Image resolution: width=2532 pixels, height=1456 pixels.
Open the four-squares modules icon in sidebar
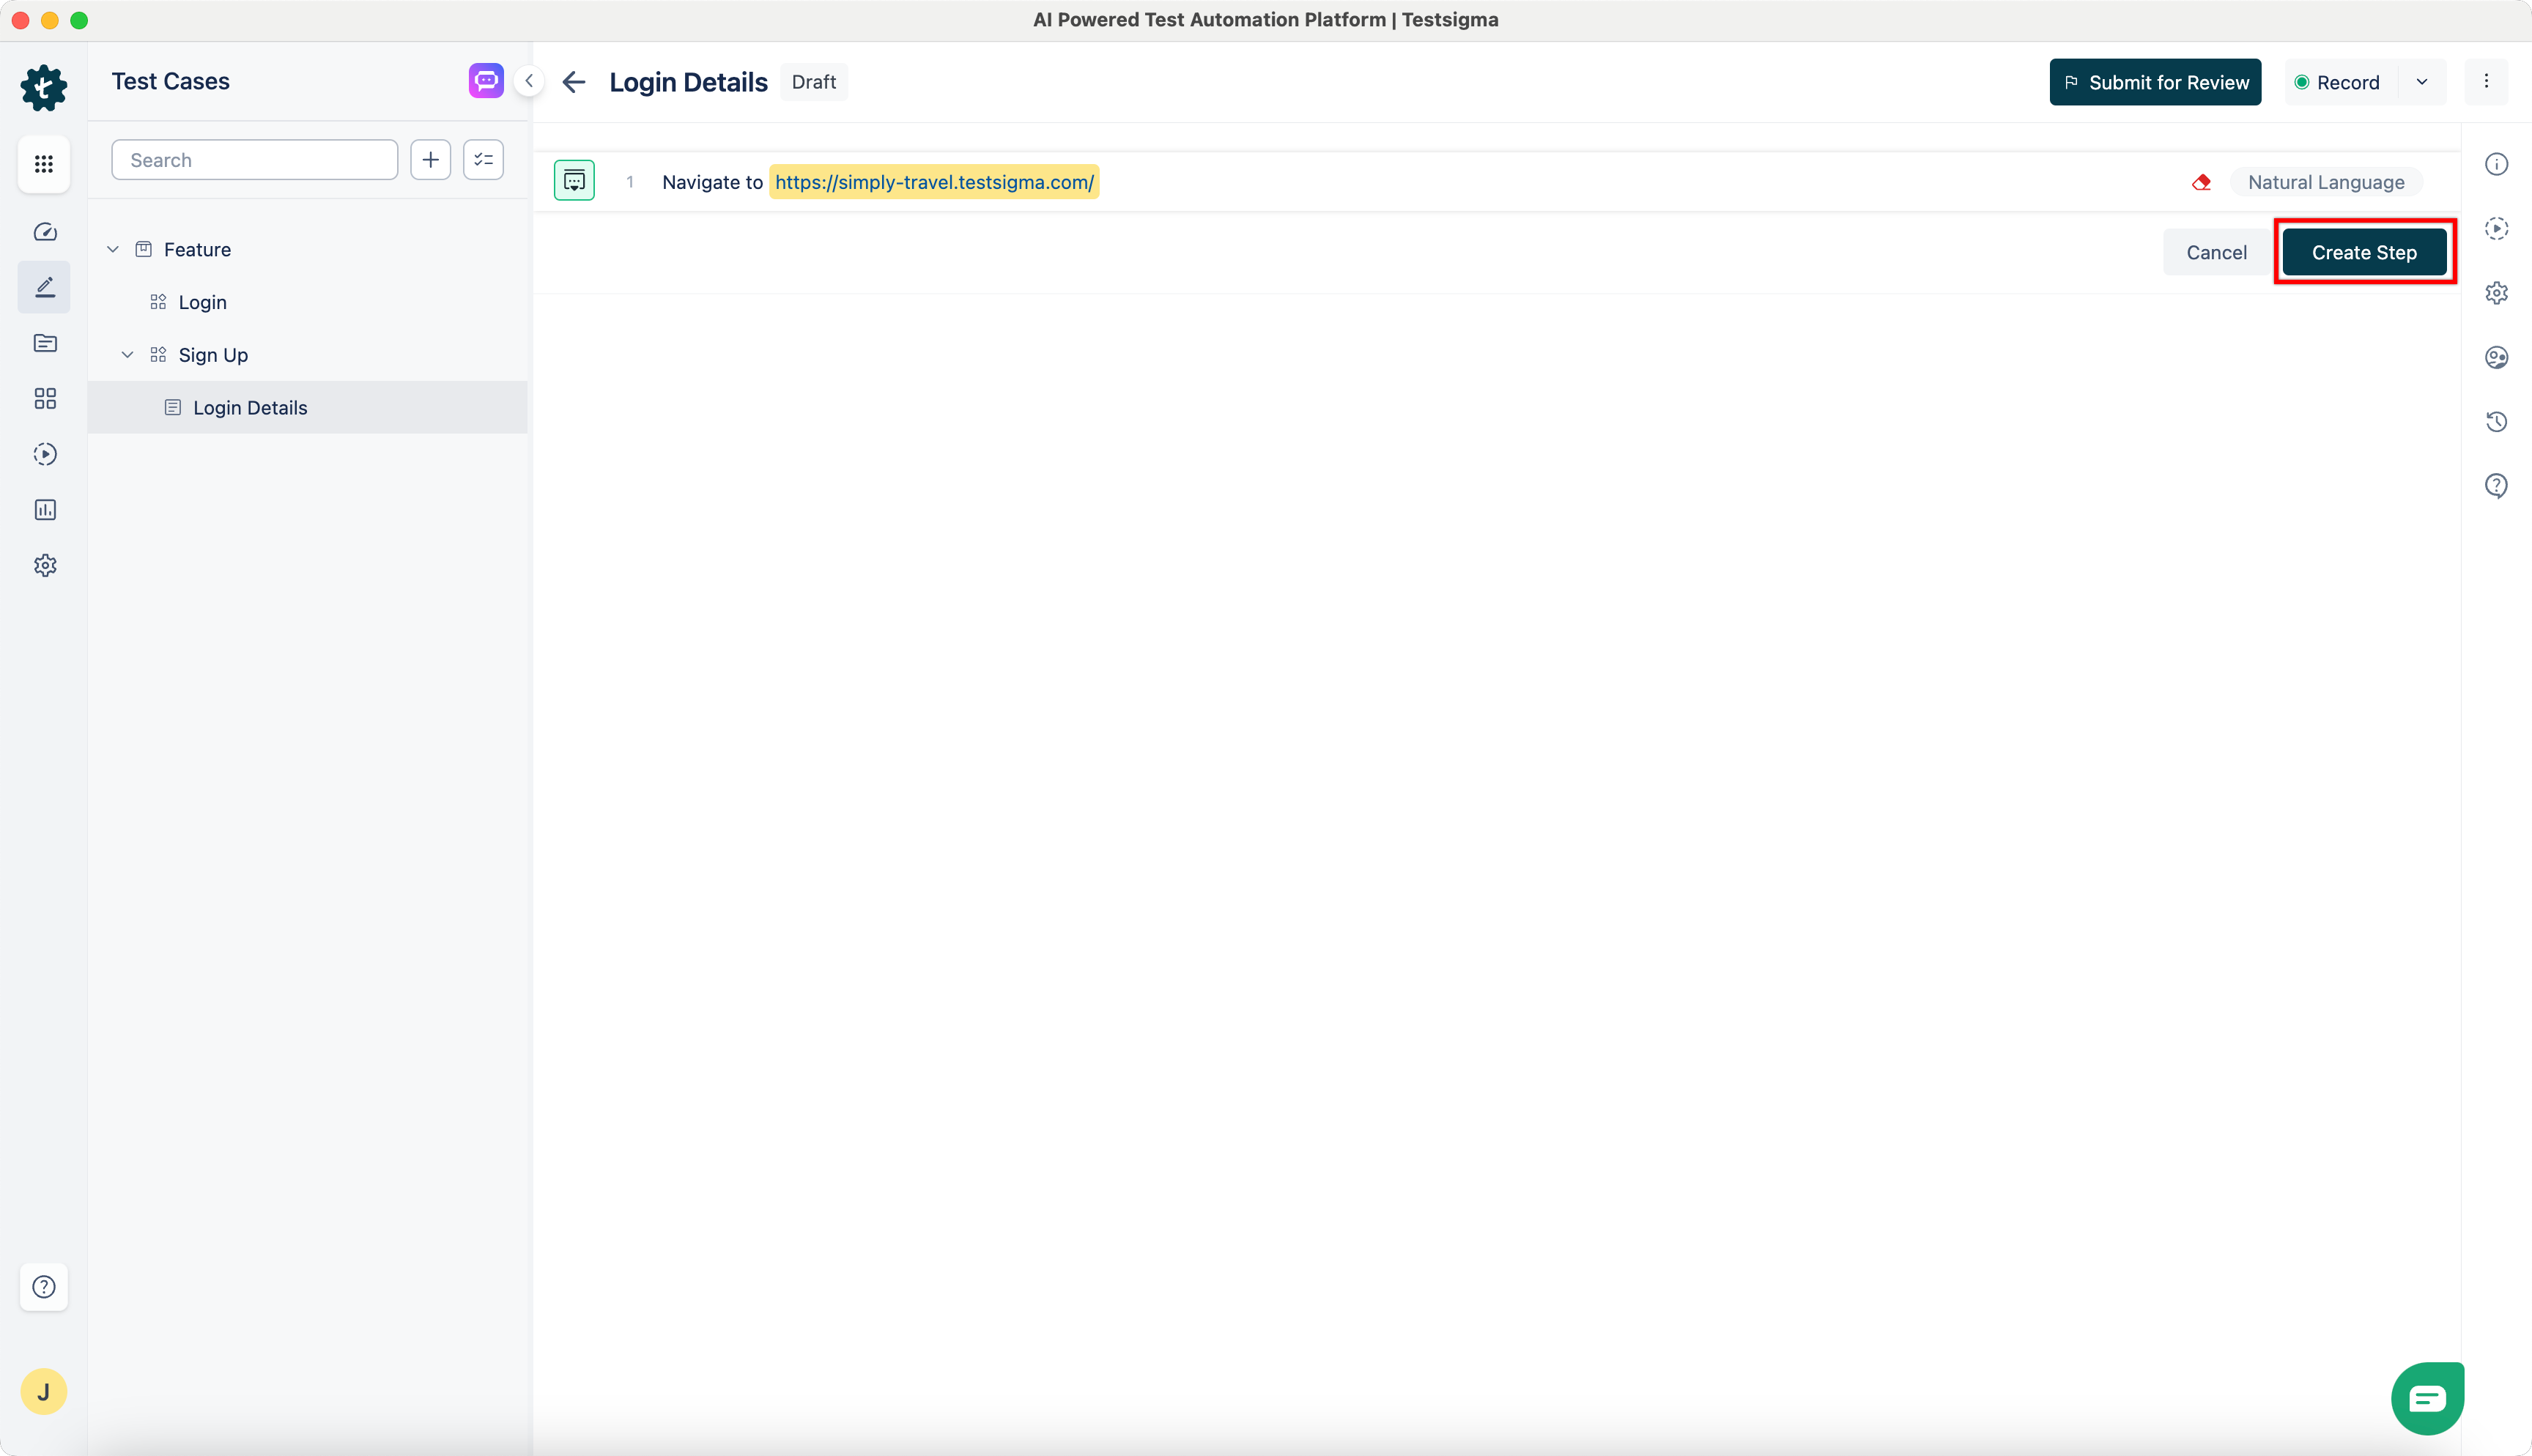coord(45,399)
